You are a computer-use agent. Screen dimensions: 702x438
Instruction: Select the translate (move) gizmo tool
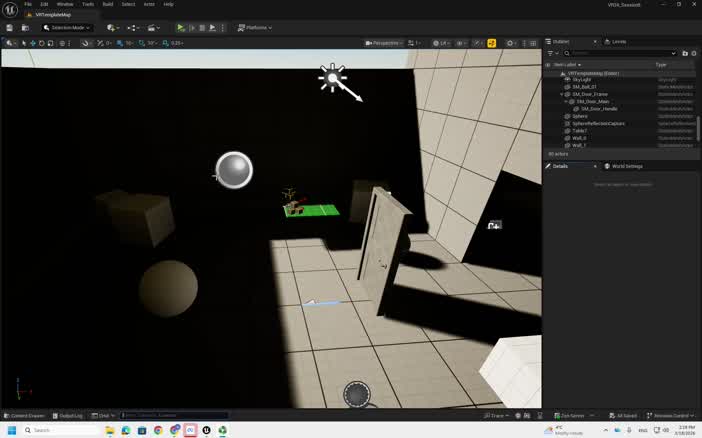point(32,43)
